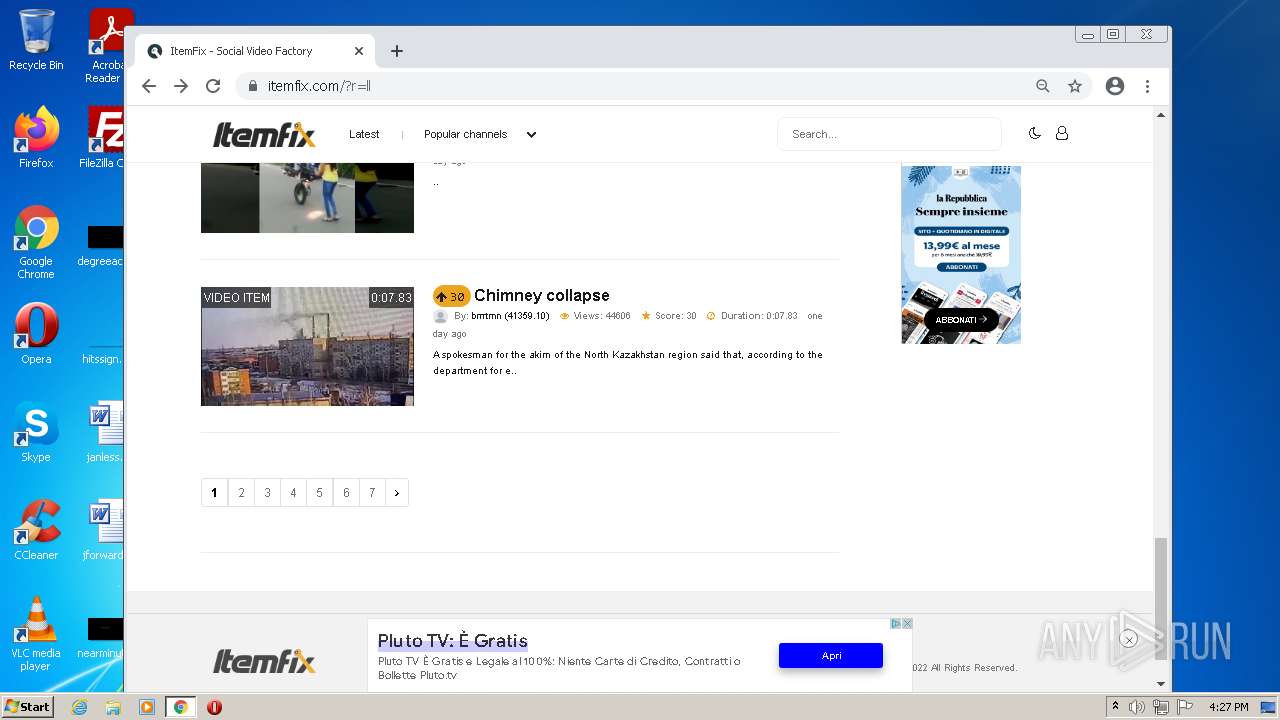The image size is (1280, 720).
Task: Click the ad info icon on banner
Action: coord(896,623)
